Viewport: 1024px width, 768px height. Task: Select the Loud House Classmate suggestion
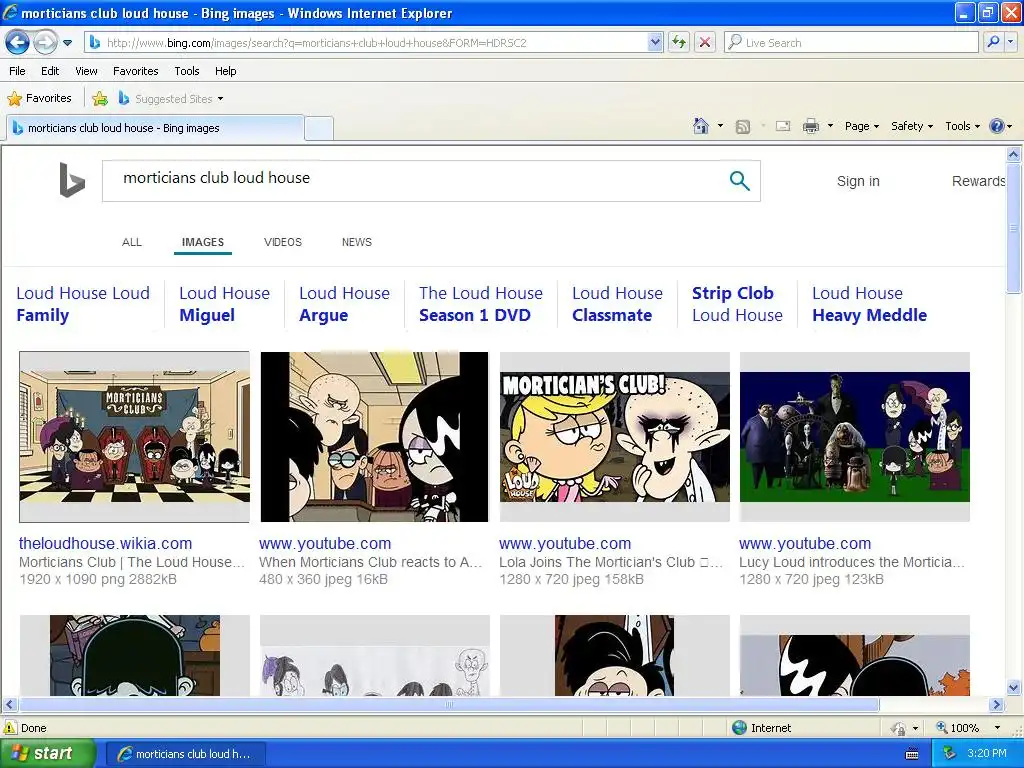pos(617,304)
